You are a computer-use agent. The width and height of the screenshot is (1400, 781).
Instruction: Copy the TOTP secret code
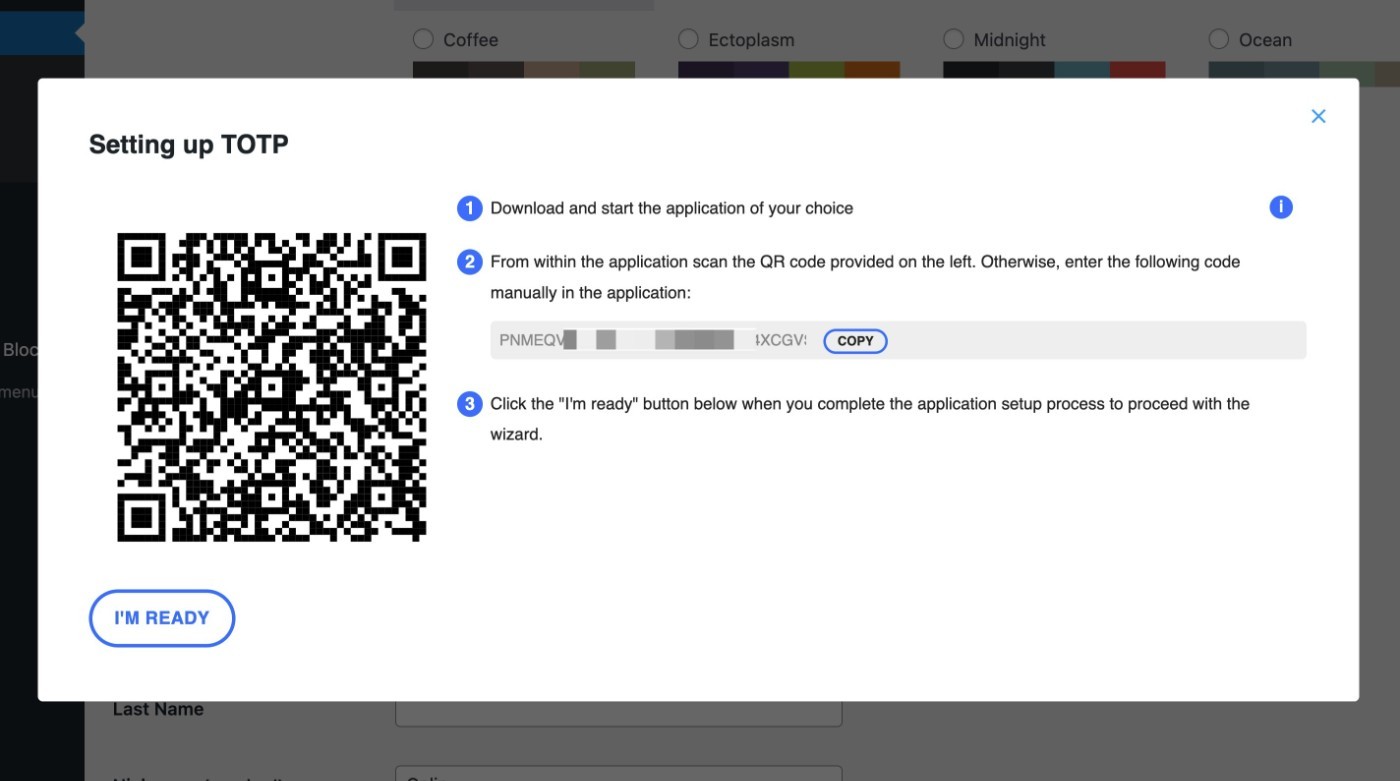[x=855, y=341]
